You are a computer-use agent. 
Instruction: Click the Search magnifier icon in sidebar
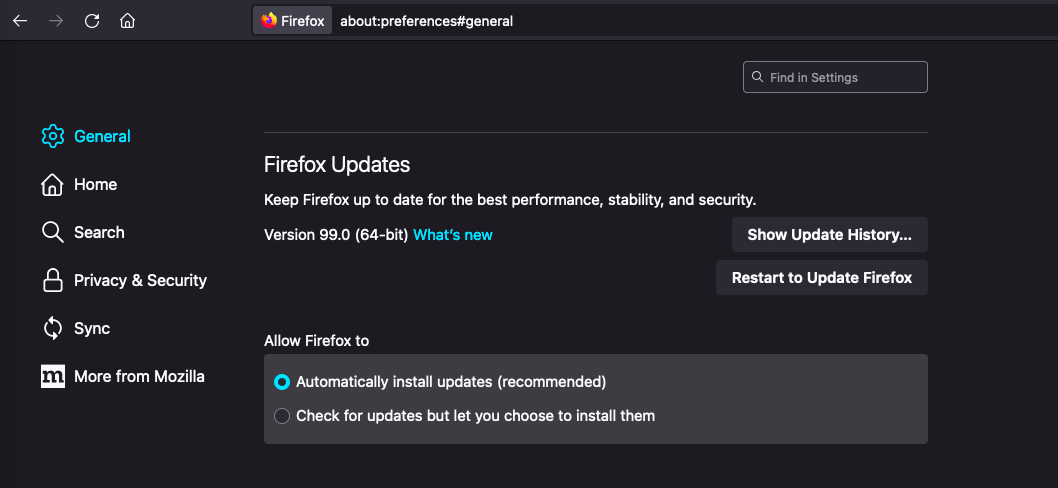point(52,232)
